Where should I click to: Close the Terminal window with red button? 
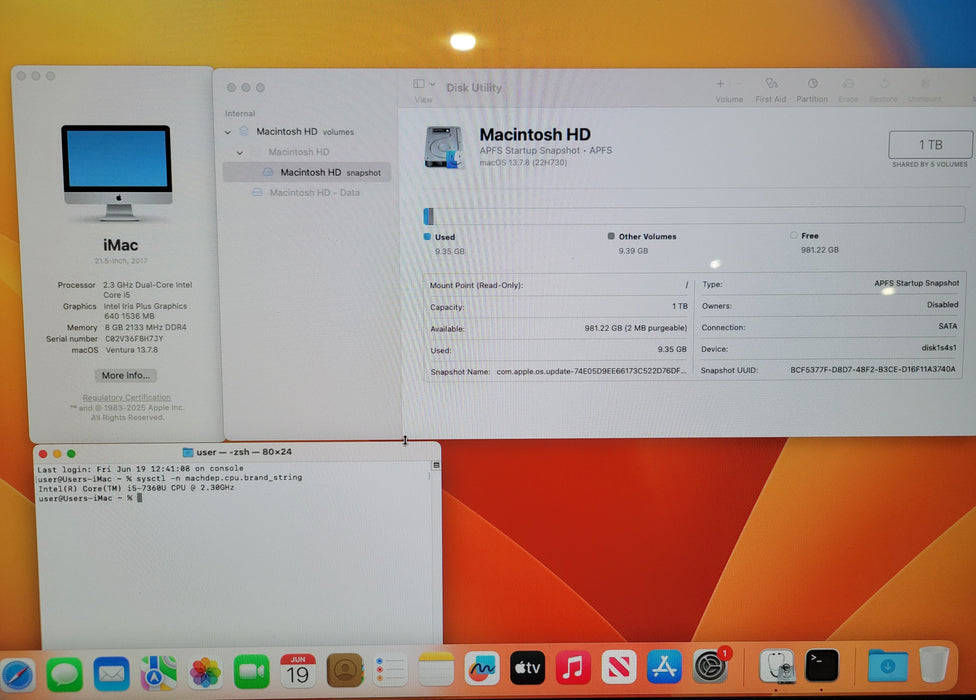coord(43,454)
